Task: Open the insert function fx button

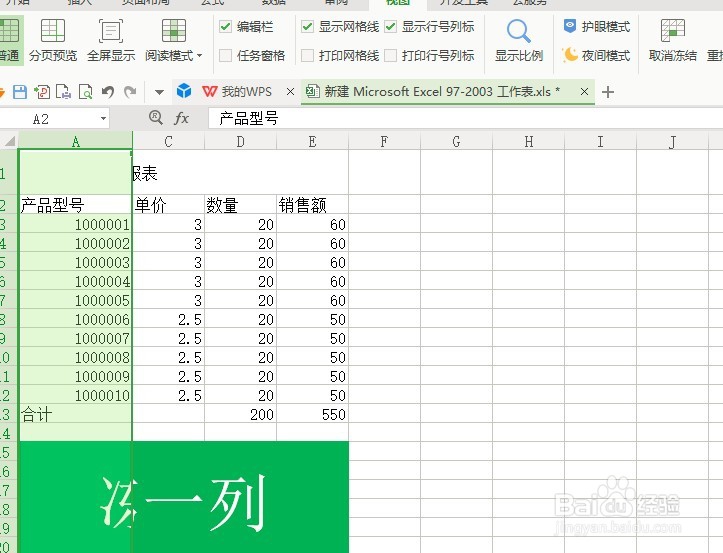Action: point(181,119)
